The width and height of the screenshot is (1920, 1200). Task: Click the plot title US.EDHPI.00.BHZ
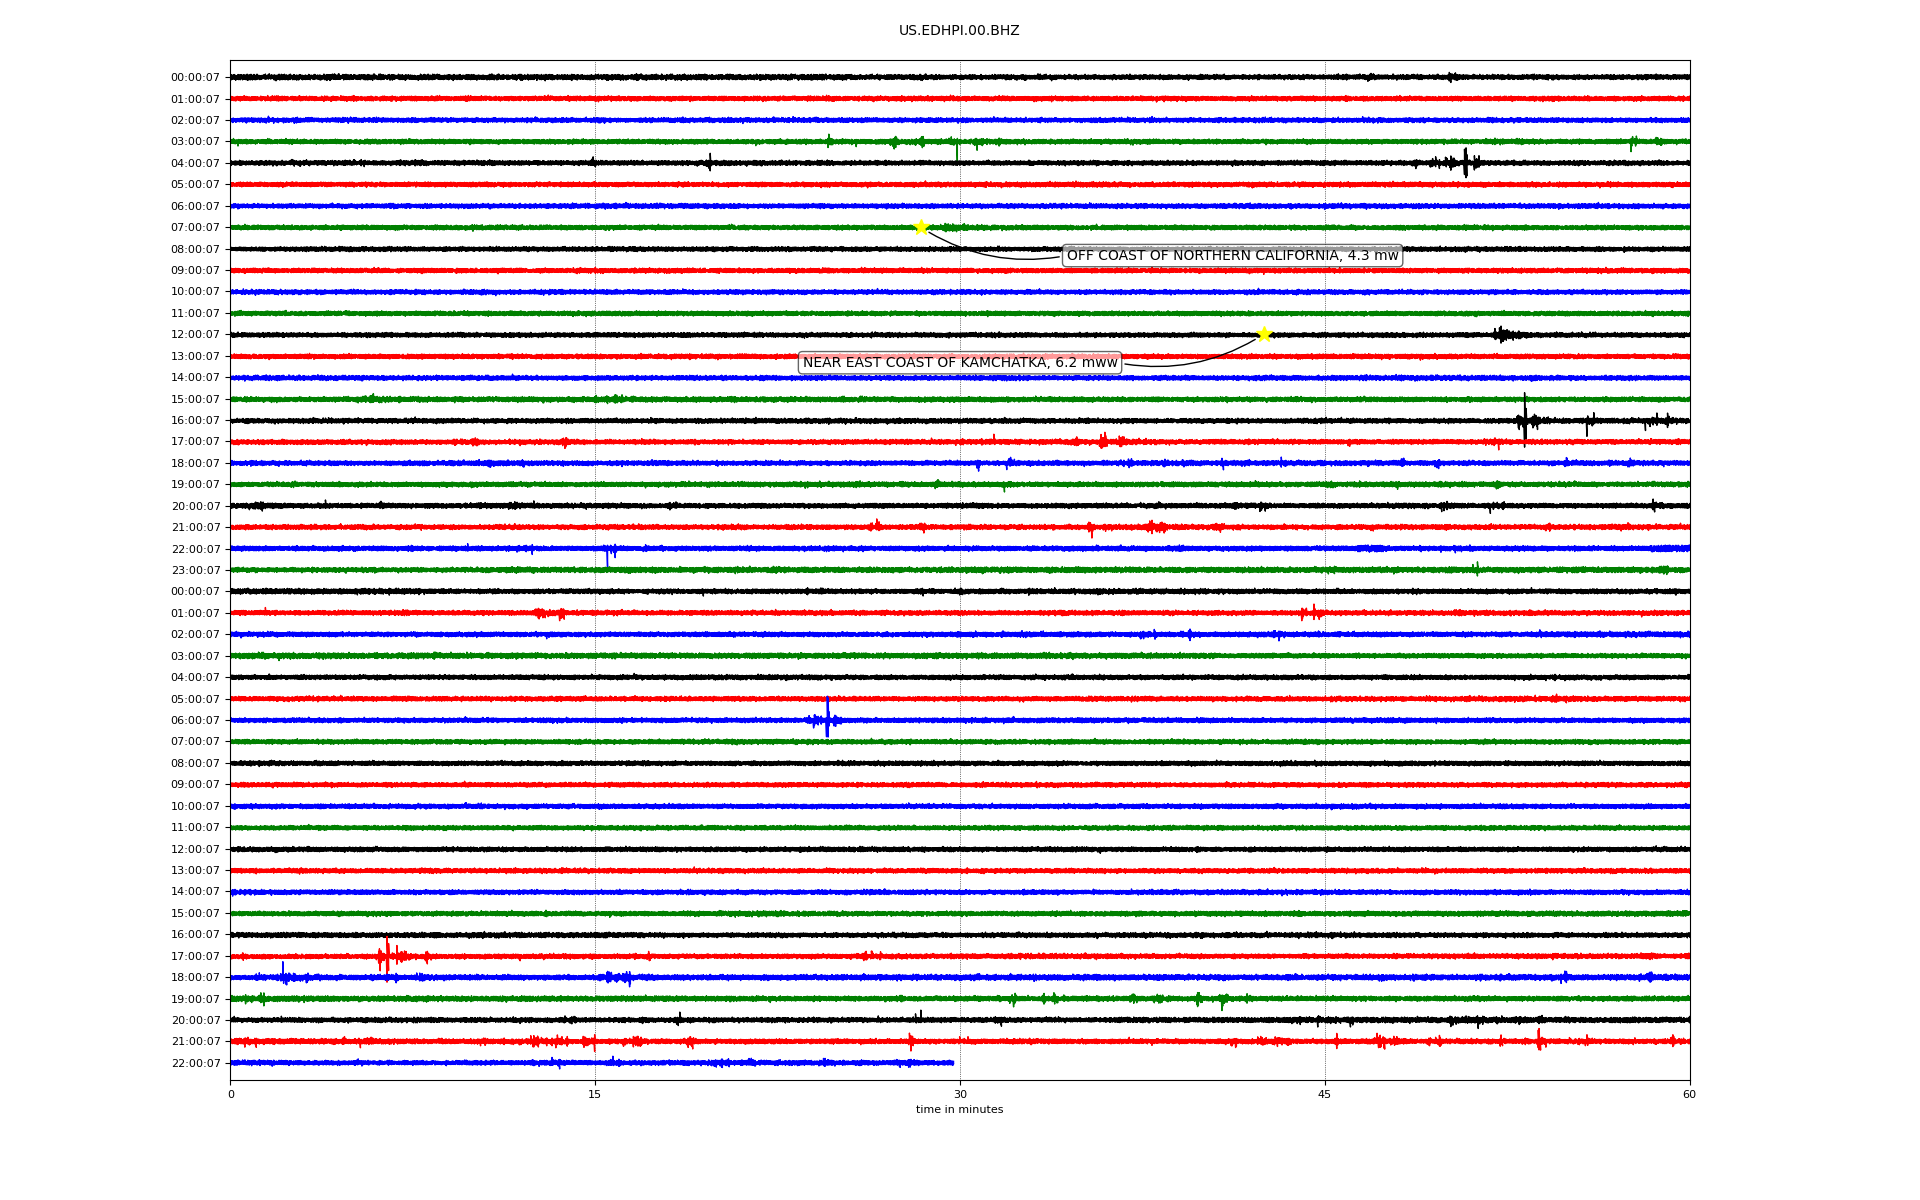(x=959, y=31)
